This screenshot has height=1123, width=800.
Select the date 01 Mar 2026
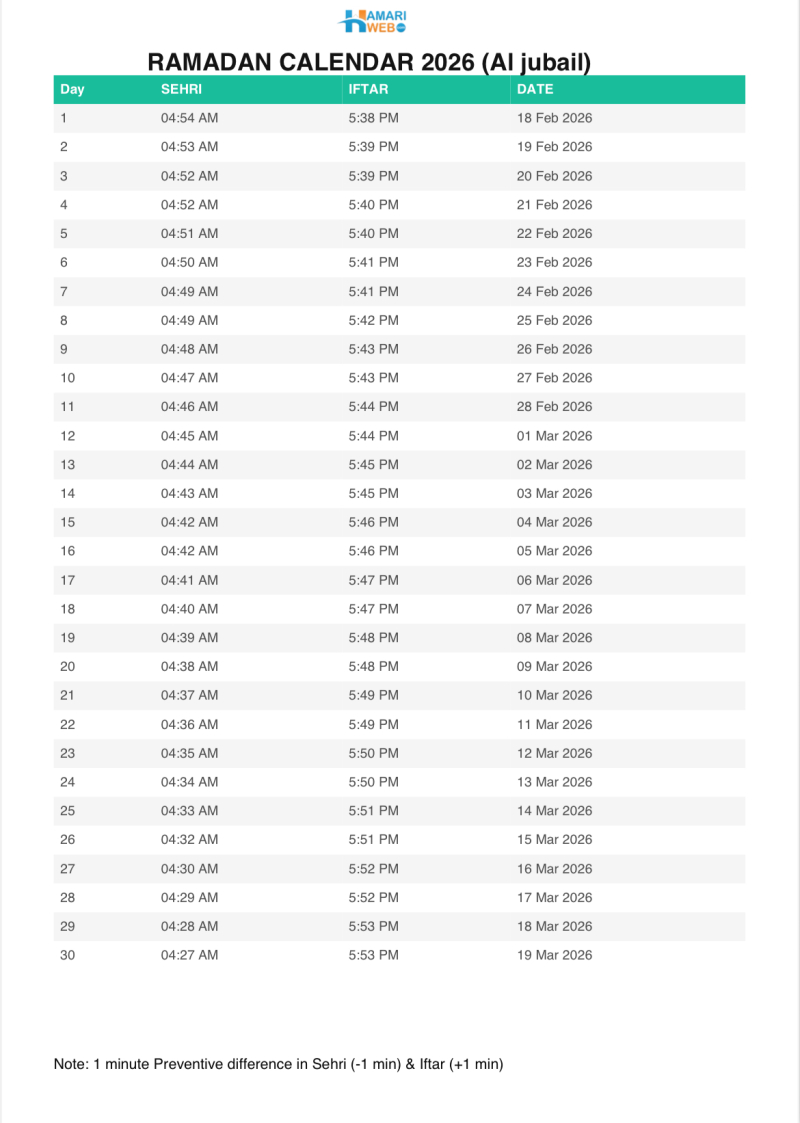554,436
